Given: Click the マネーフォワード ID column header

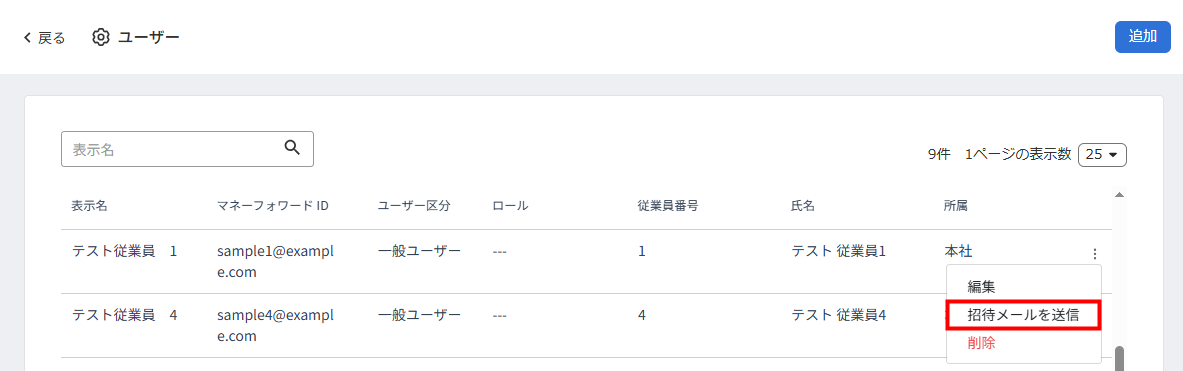Looking at the screenshot, I should [273, 206].
